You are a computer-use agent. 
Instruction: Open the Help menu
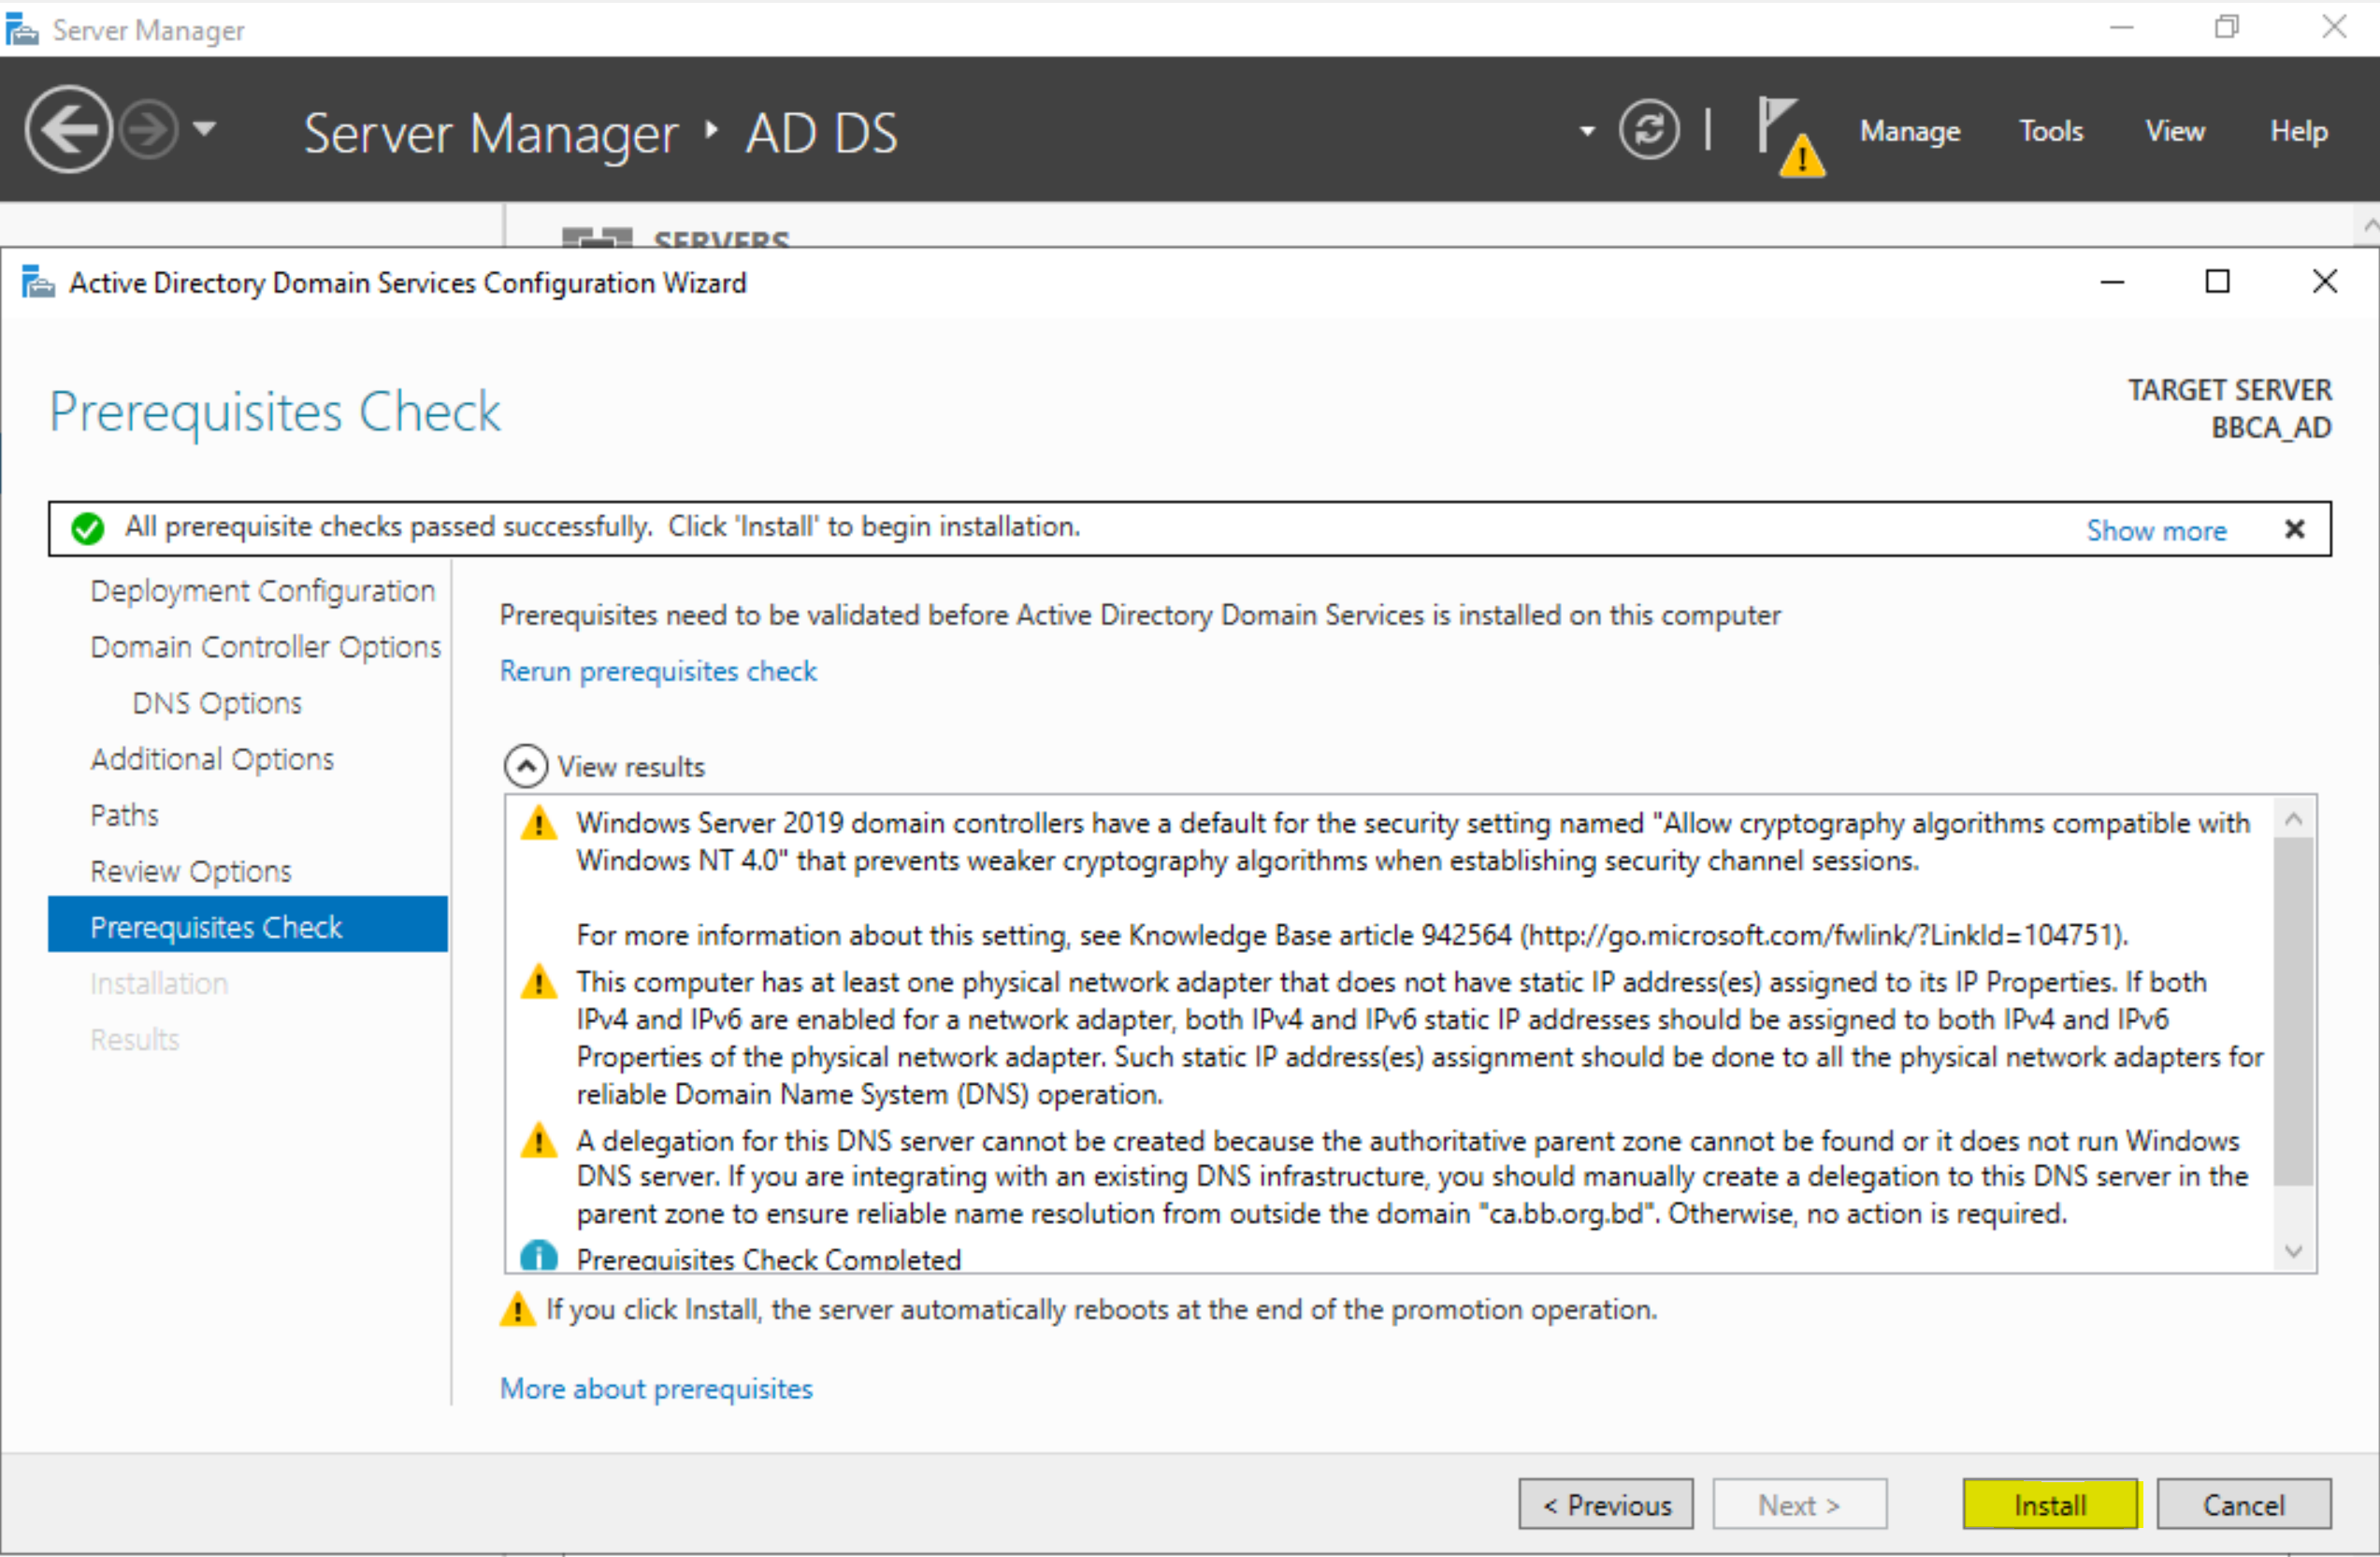click(2299, 131)
